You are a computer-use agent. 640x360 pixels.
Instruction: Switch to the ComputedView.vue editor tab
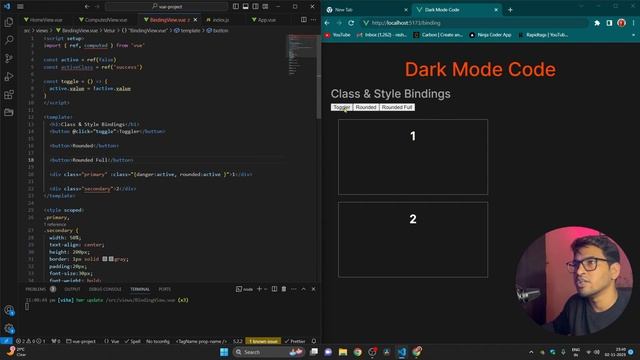click(103, 20)
